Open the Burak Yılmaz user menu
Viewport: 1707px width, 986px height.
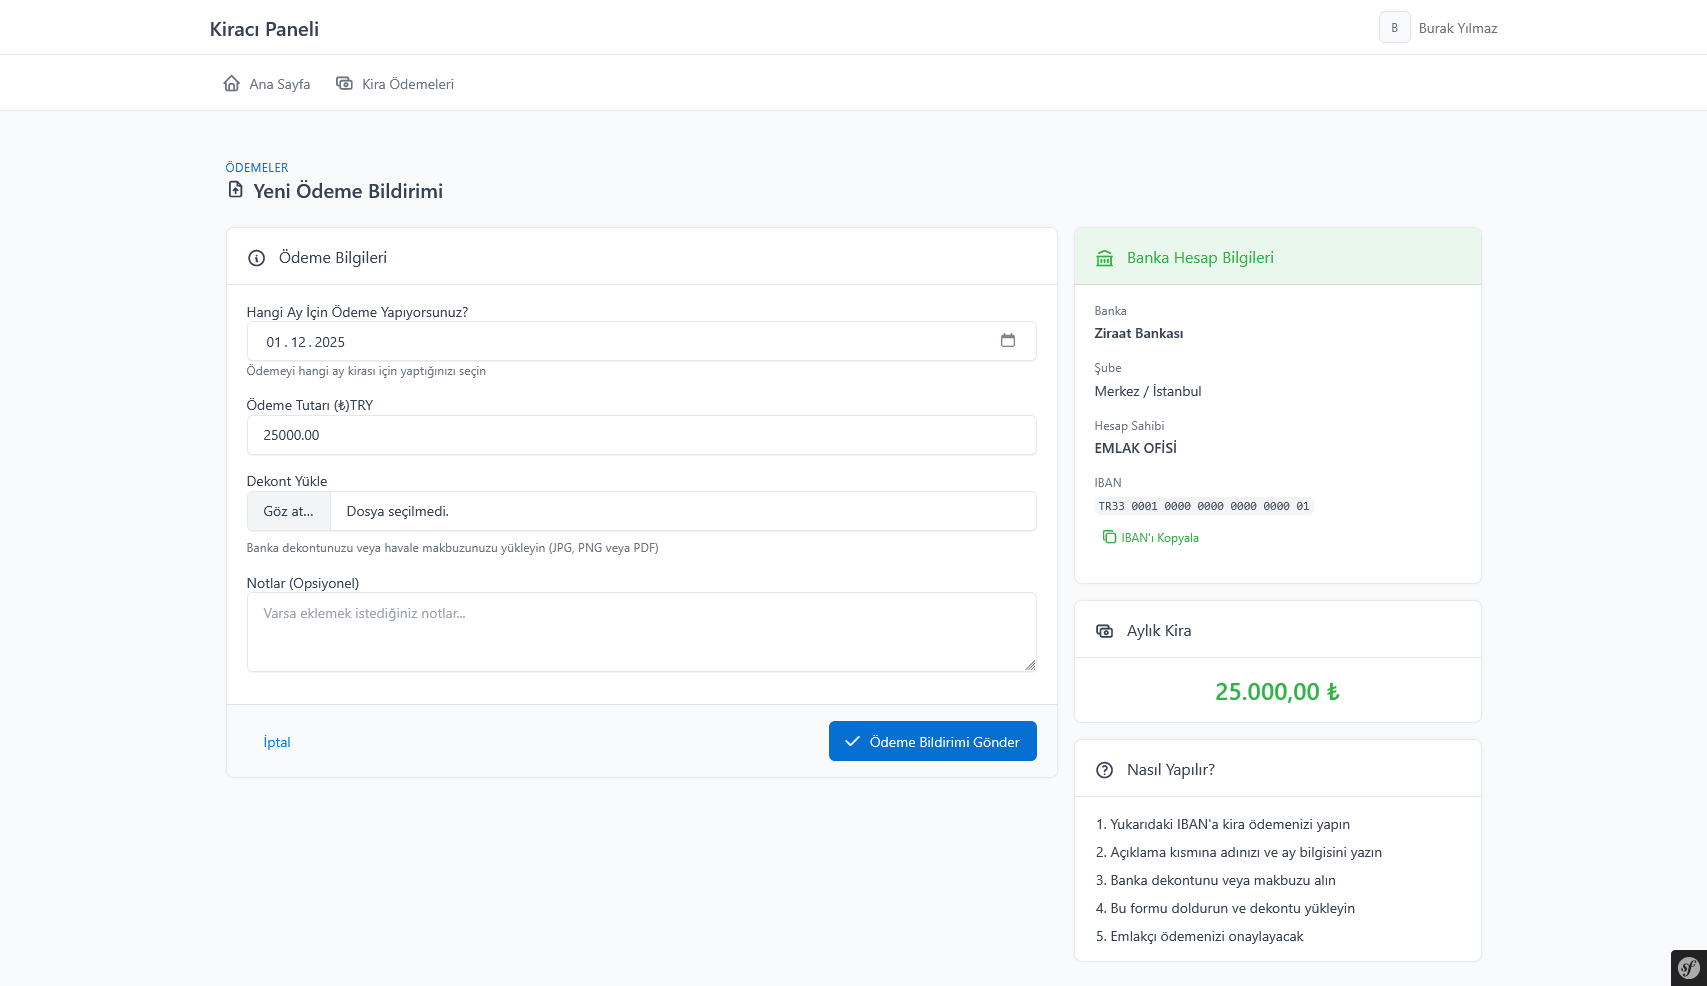(x=1438, y=28)
